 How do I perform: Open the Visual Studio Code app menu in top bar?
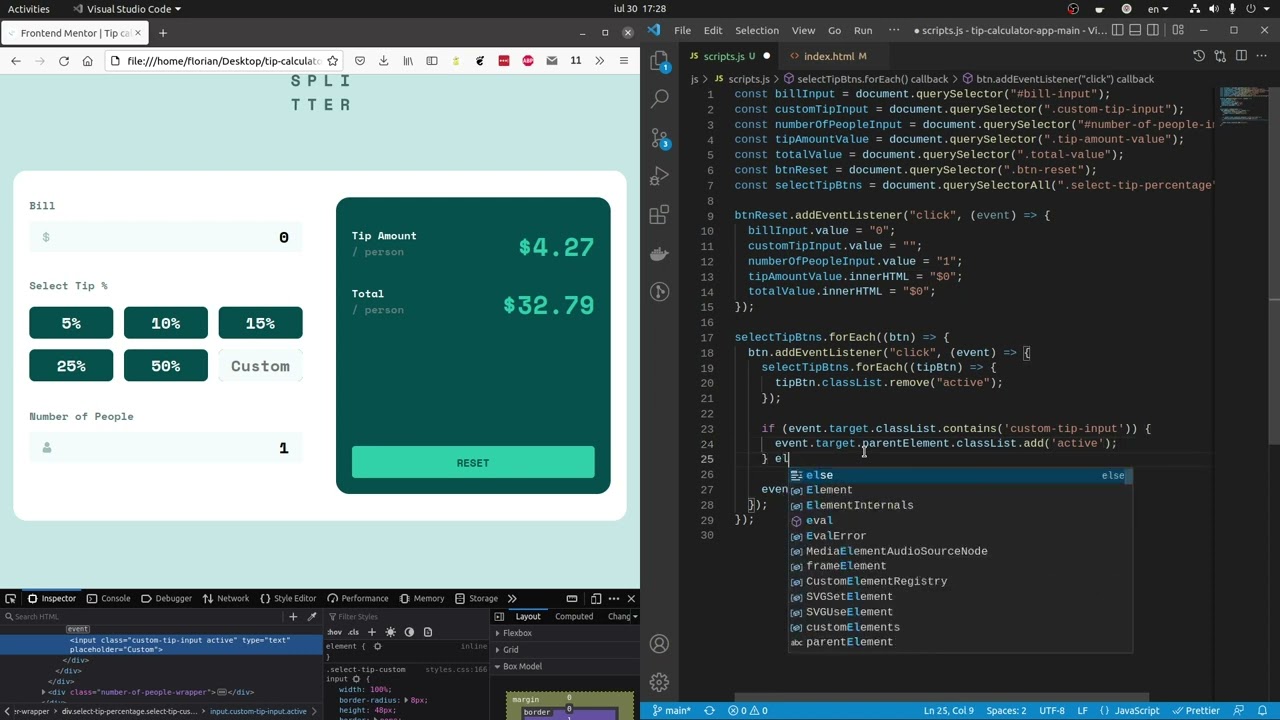128,9
